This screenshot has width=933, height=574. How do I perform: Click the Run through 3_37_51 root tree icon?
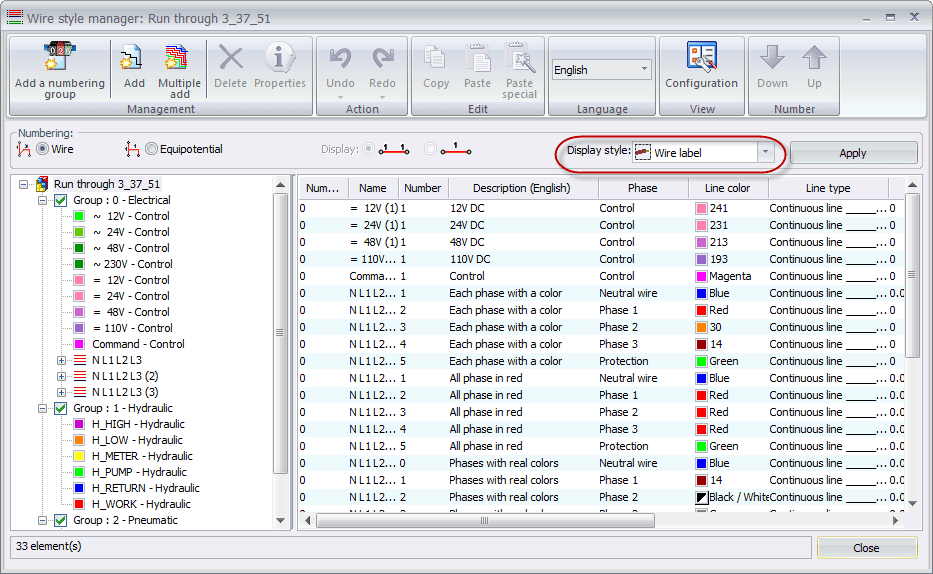pyautogui.click(x=42, y=184)
